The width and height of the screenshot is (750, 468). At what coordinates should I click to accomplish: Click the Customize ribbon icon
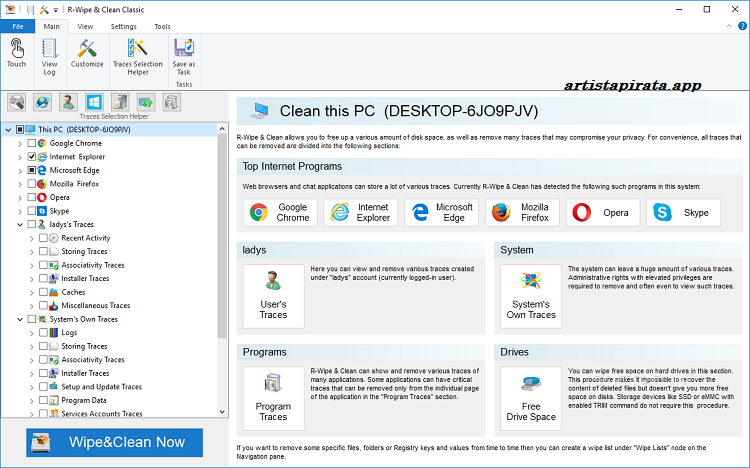(87, 52)
